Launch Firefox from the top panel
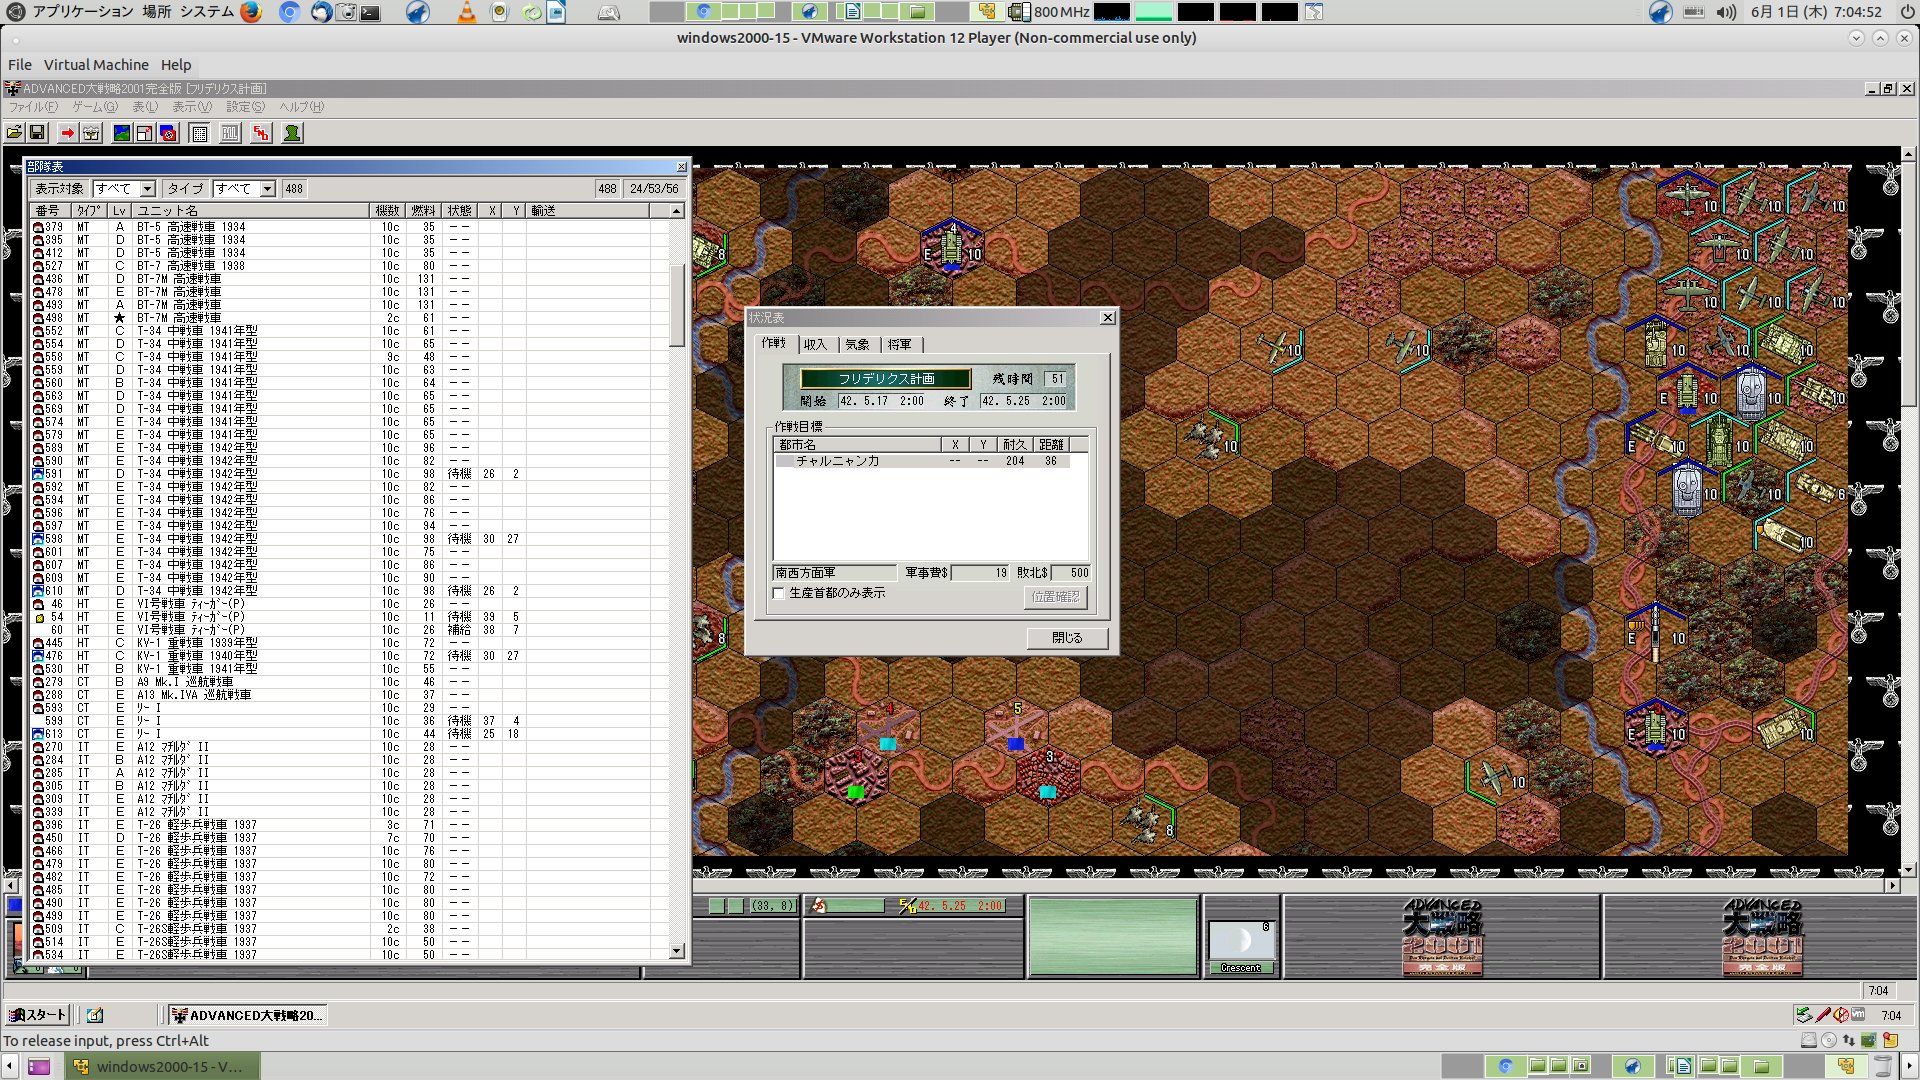Image resolution: width=1920 pixels, height=1080 pixels. click(x=251, y=12)
